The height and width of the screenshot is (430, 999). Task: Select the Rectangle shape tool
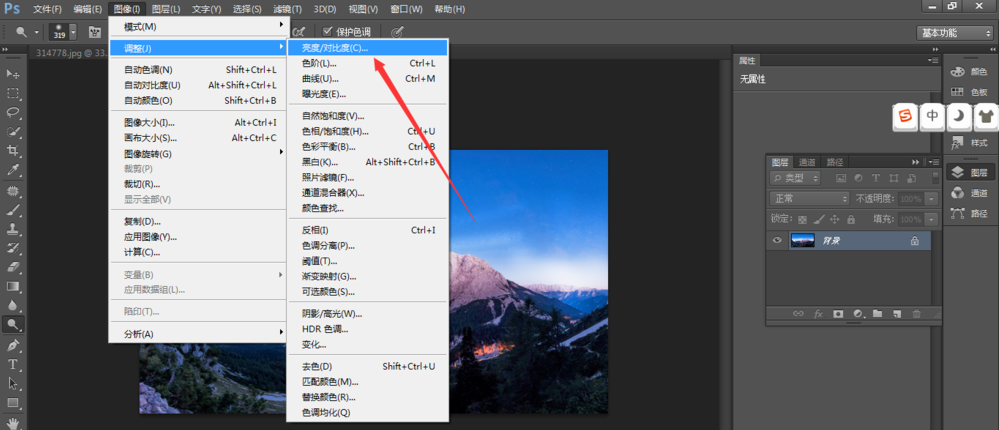tap(13, 403)
